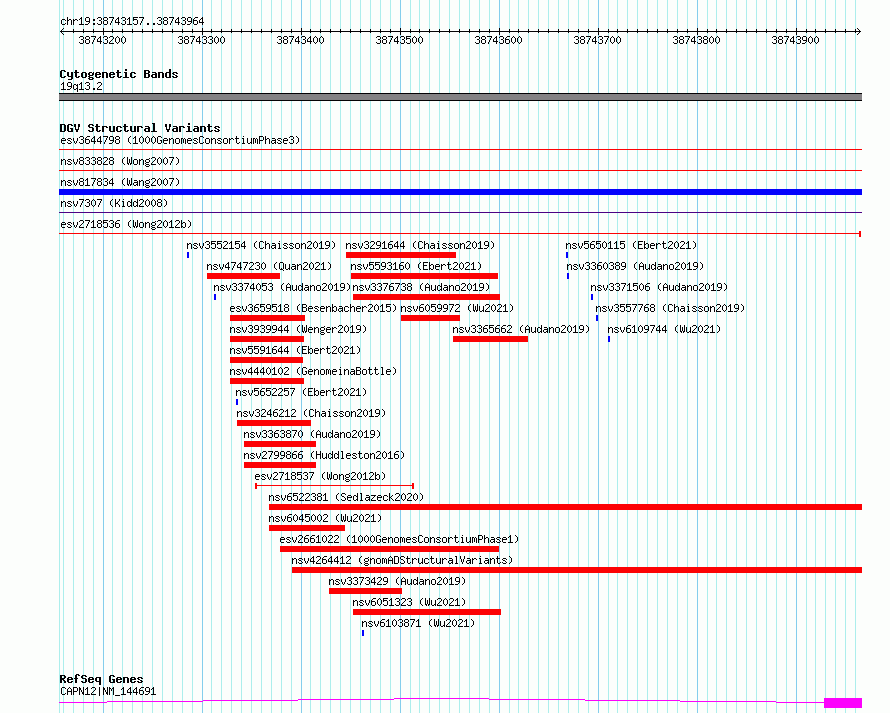
Task: Select the nsv833828 (Wong2007) variant label
Action: pyautogui.click(x=120, y=161)
